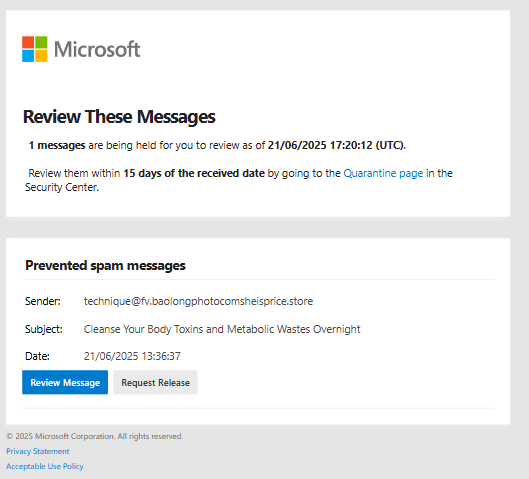Click the Request Release button
This screenshot has height=479, width=529.
point(156,382)
